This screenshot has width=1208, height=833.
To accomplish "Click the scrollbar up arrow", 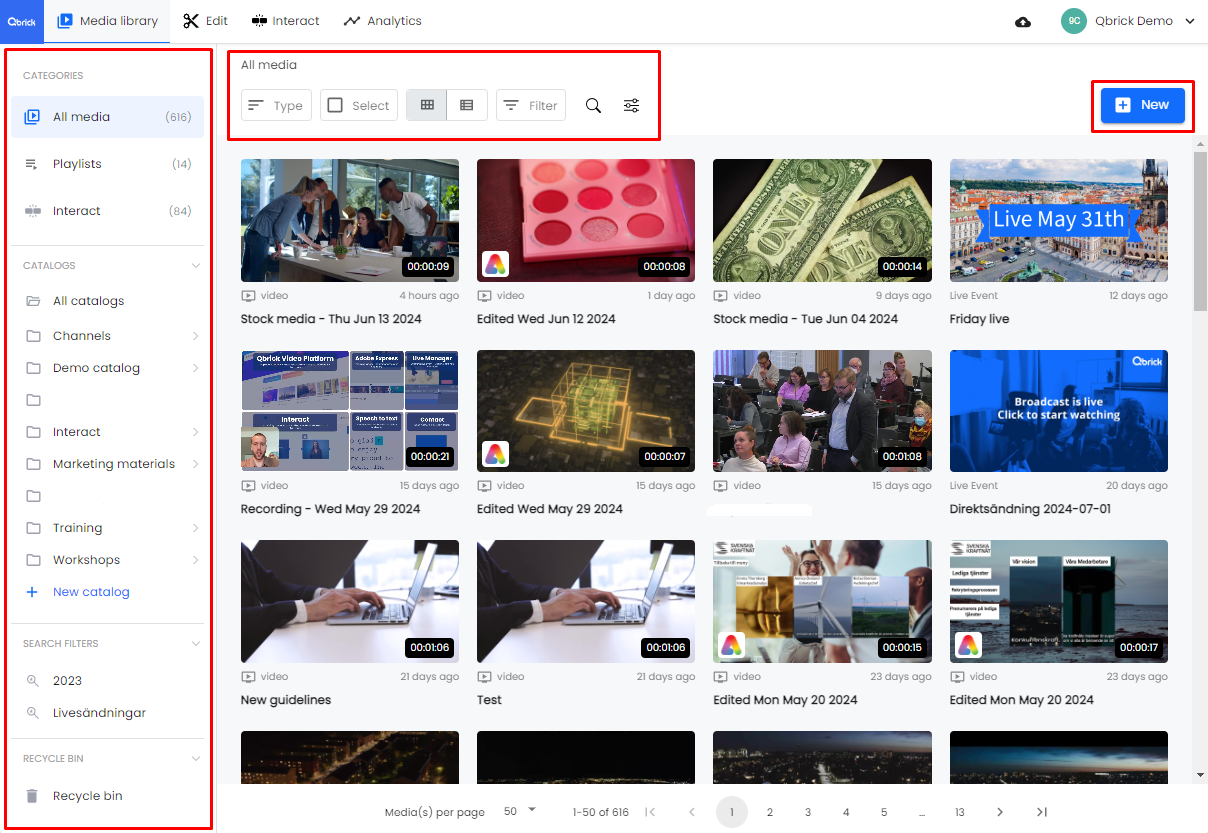I will [1201, 145].
